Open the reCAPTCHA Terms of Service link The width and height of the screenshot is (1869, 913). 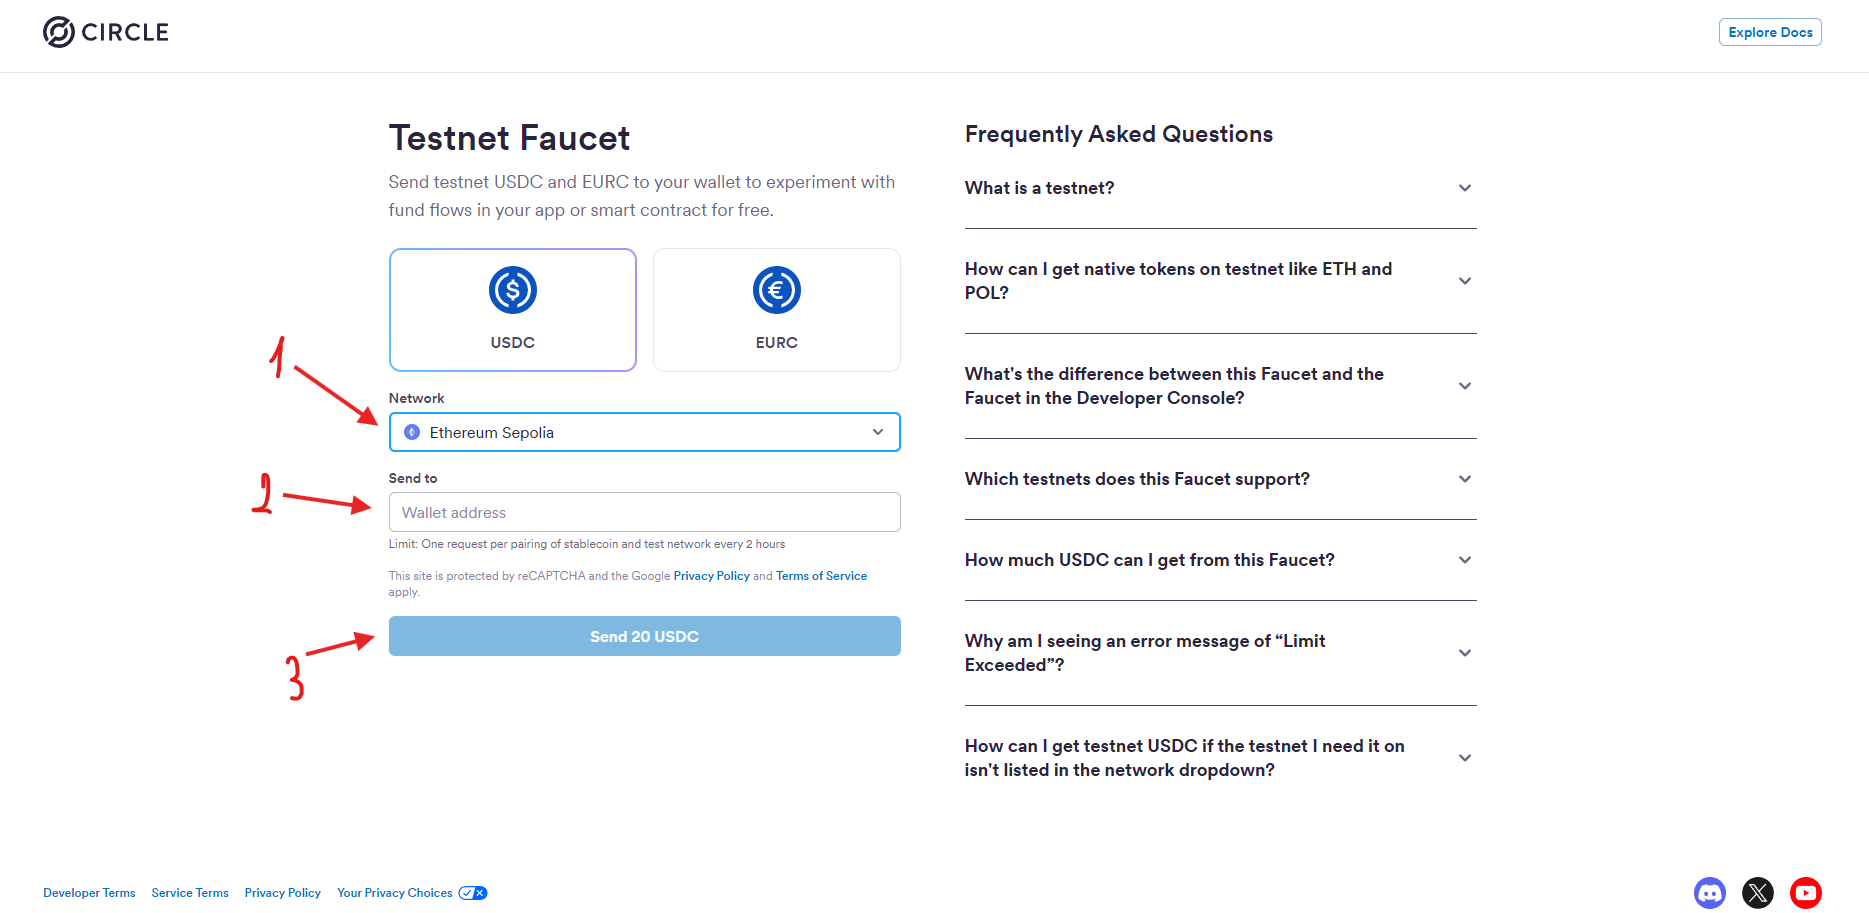click(821, 576)
